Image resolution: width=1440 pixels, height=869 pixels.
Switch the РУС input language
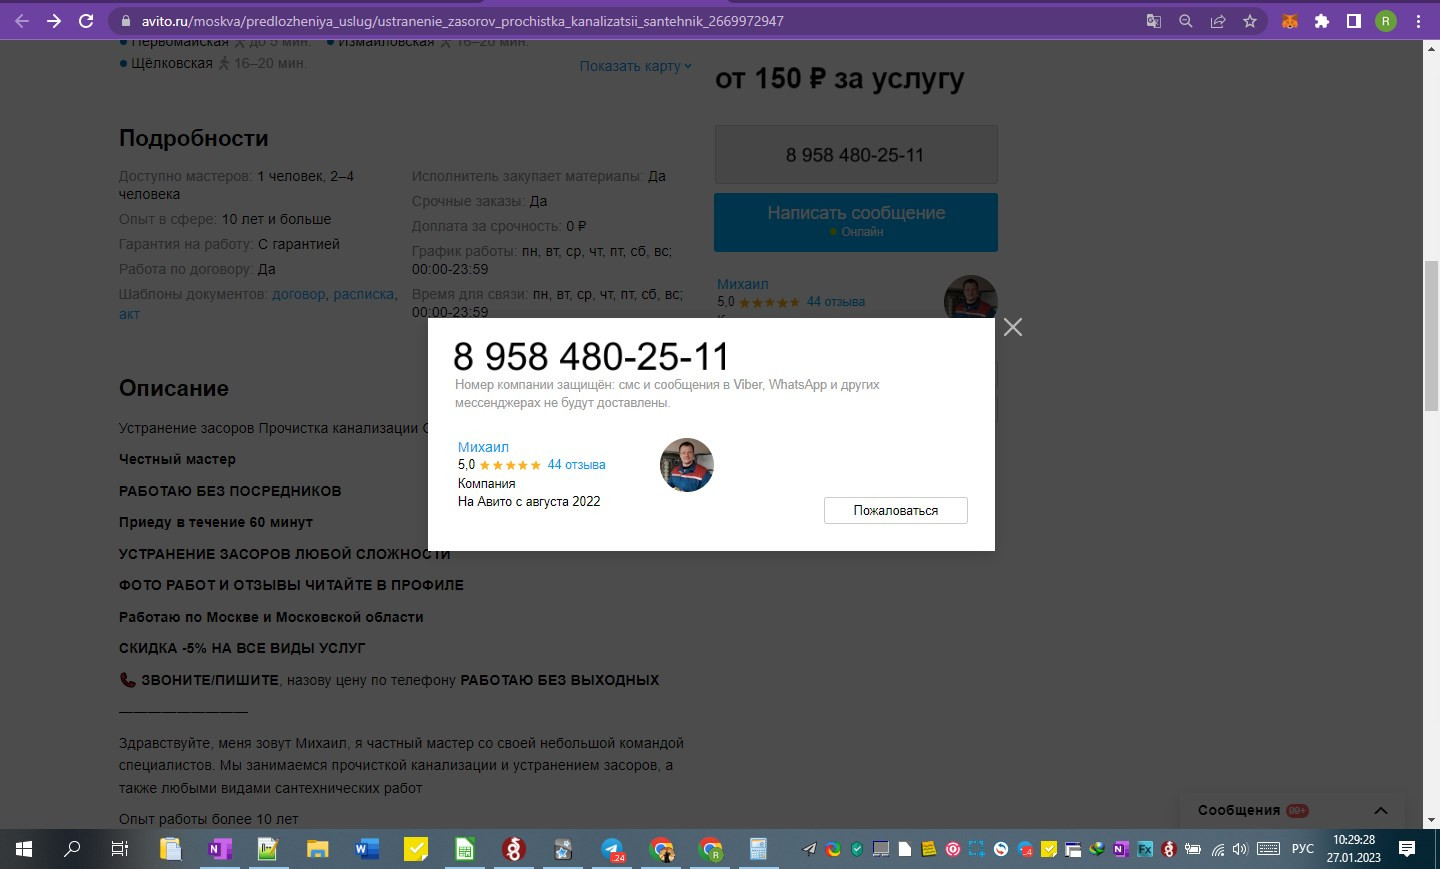tap(1303, 849)
